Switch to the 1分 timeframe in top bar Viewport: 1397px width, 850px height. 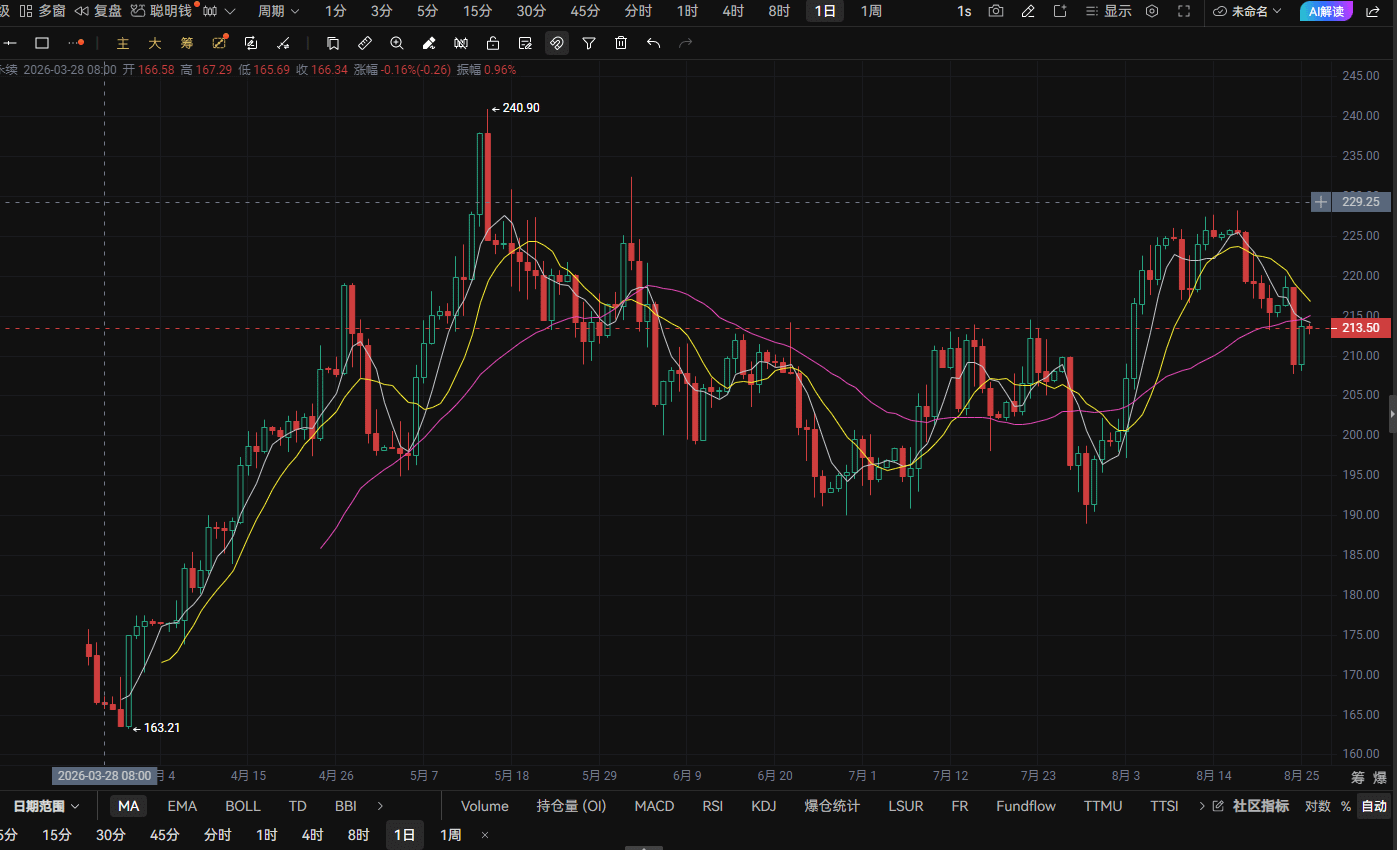[x=336, y=11]
